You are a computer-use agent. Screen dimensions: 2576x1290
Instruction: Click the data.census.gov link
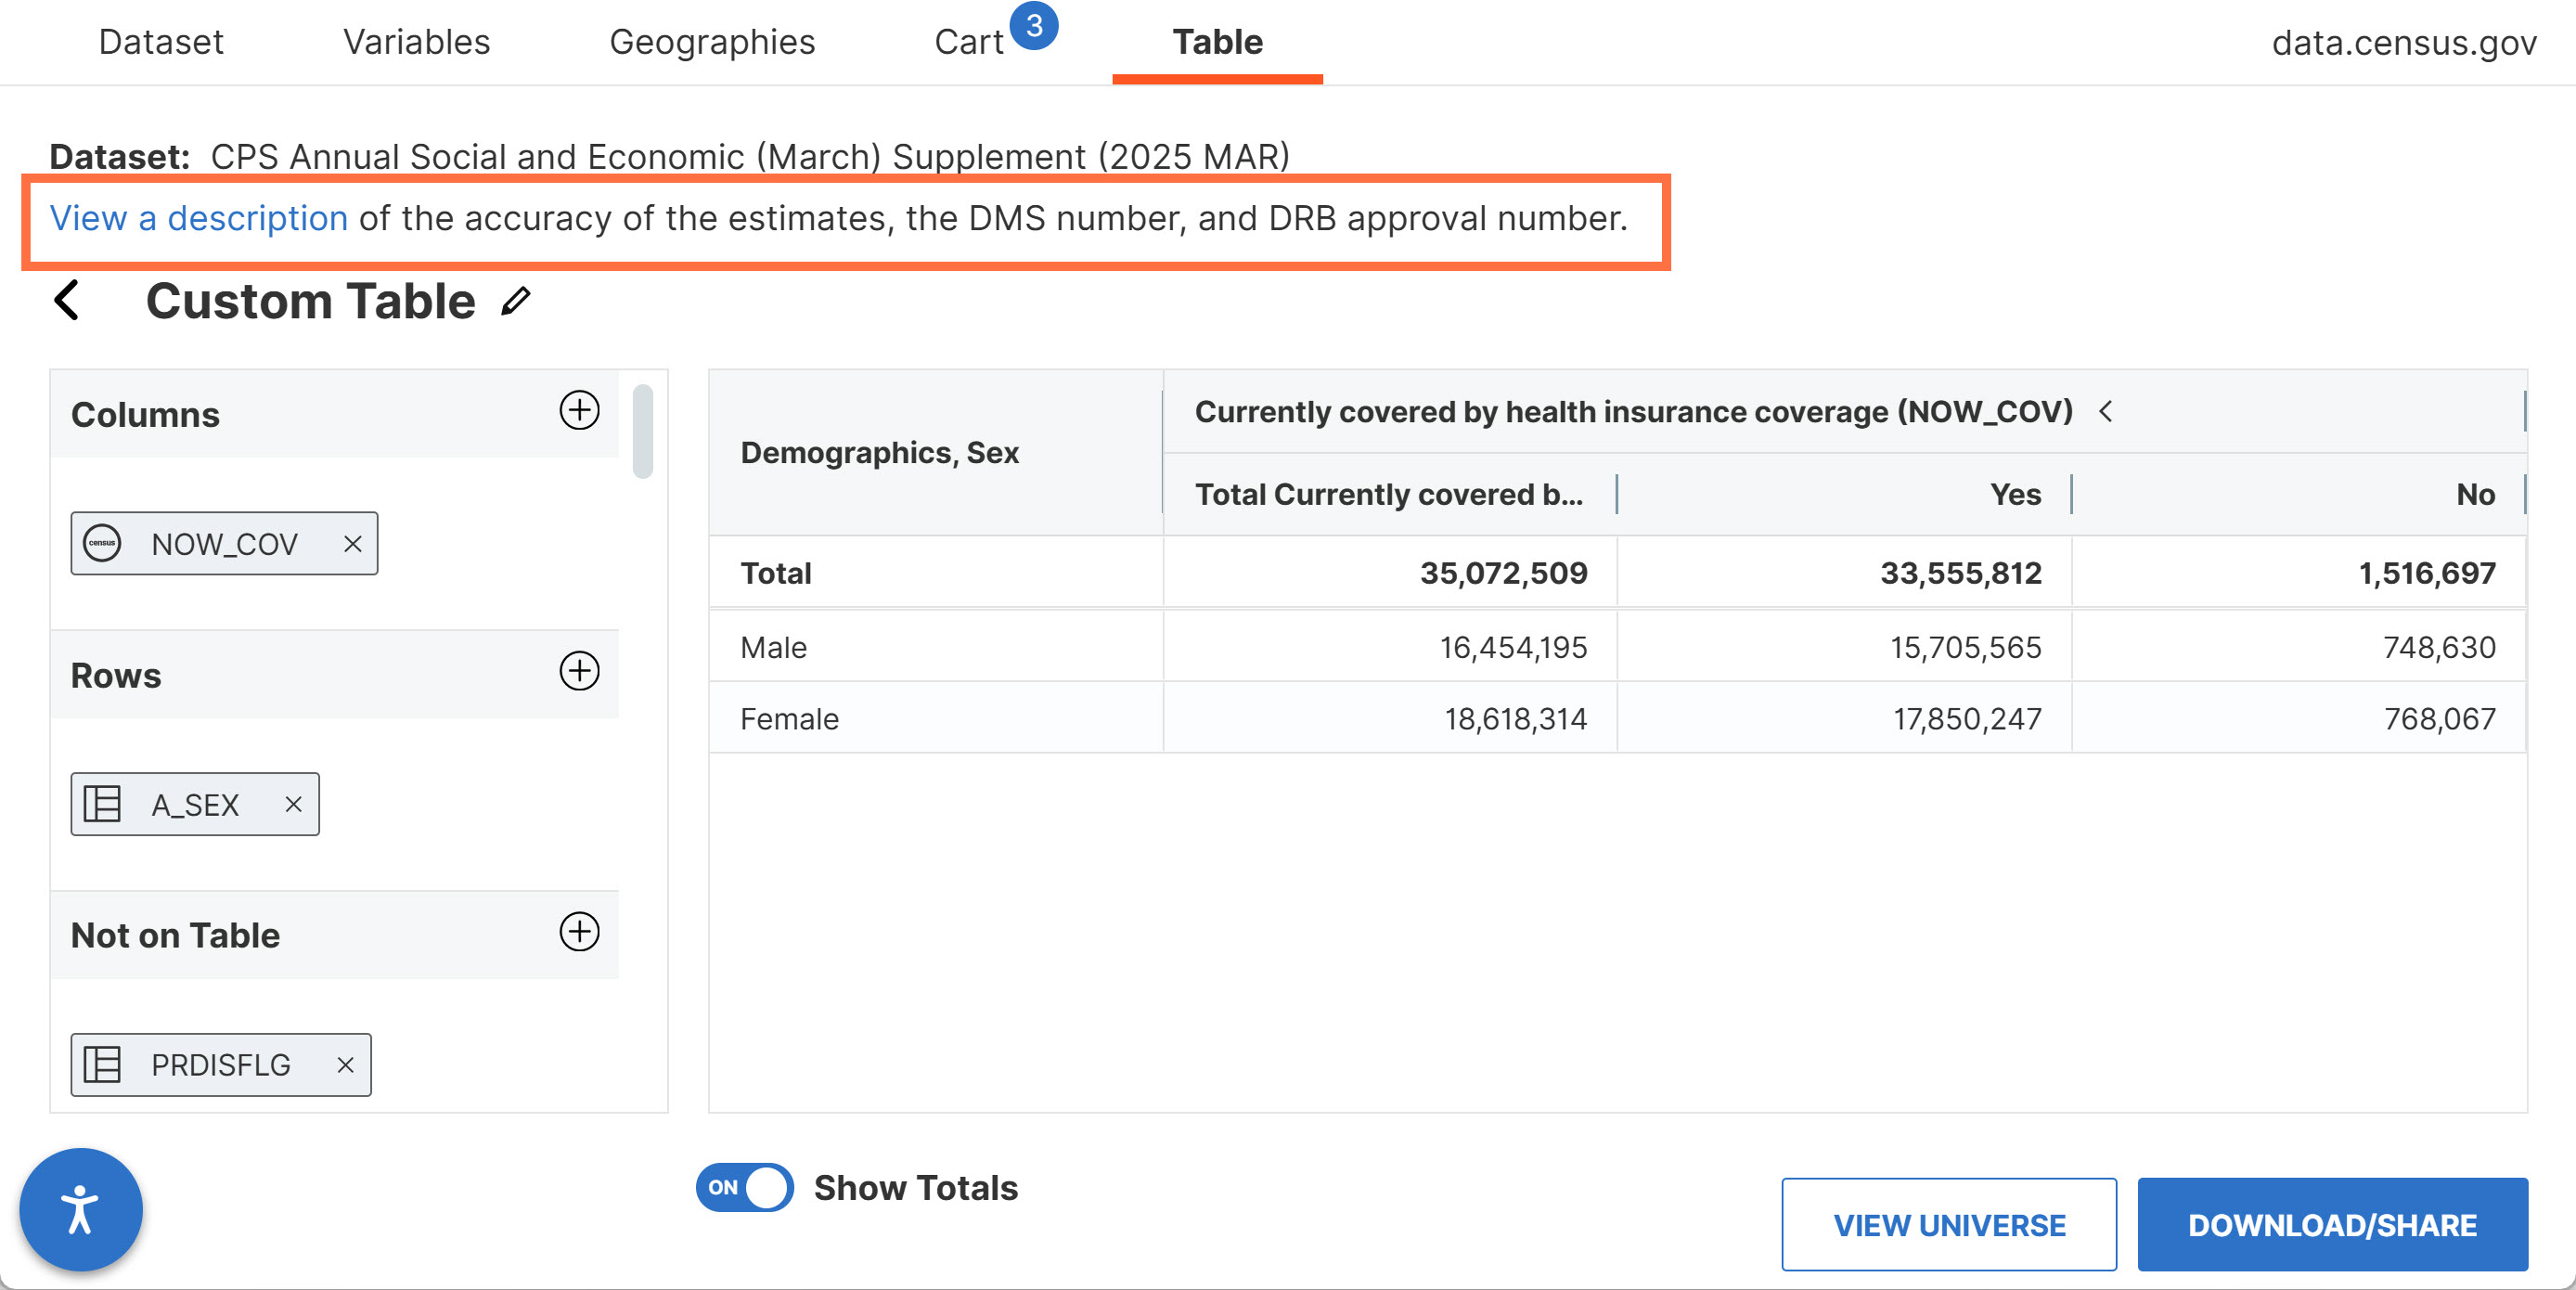coord(2403,43)
